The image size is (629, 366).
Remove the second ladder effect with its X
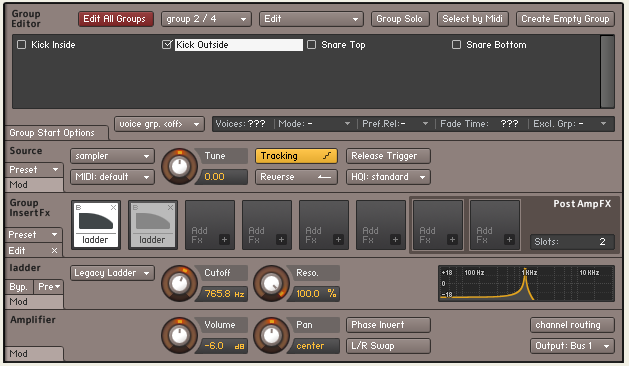170,207
